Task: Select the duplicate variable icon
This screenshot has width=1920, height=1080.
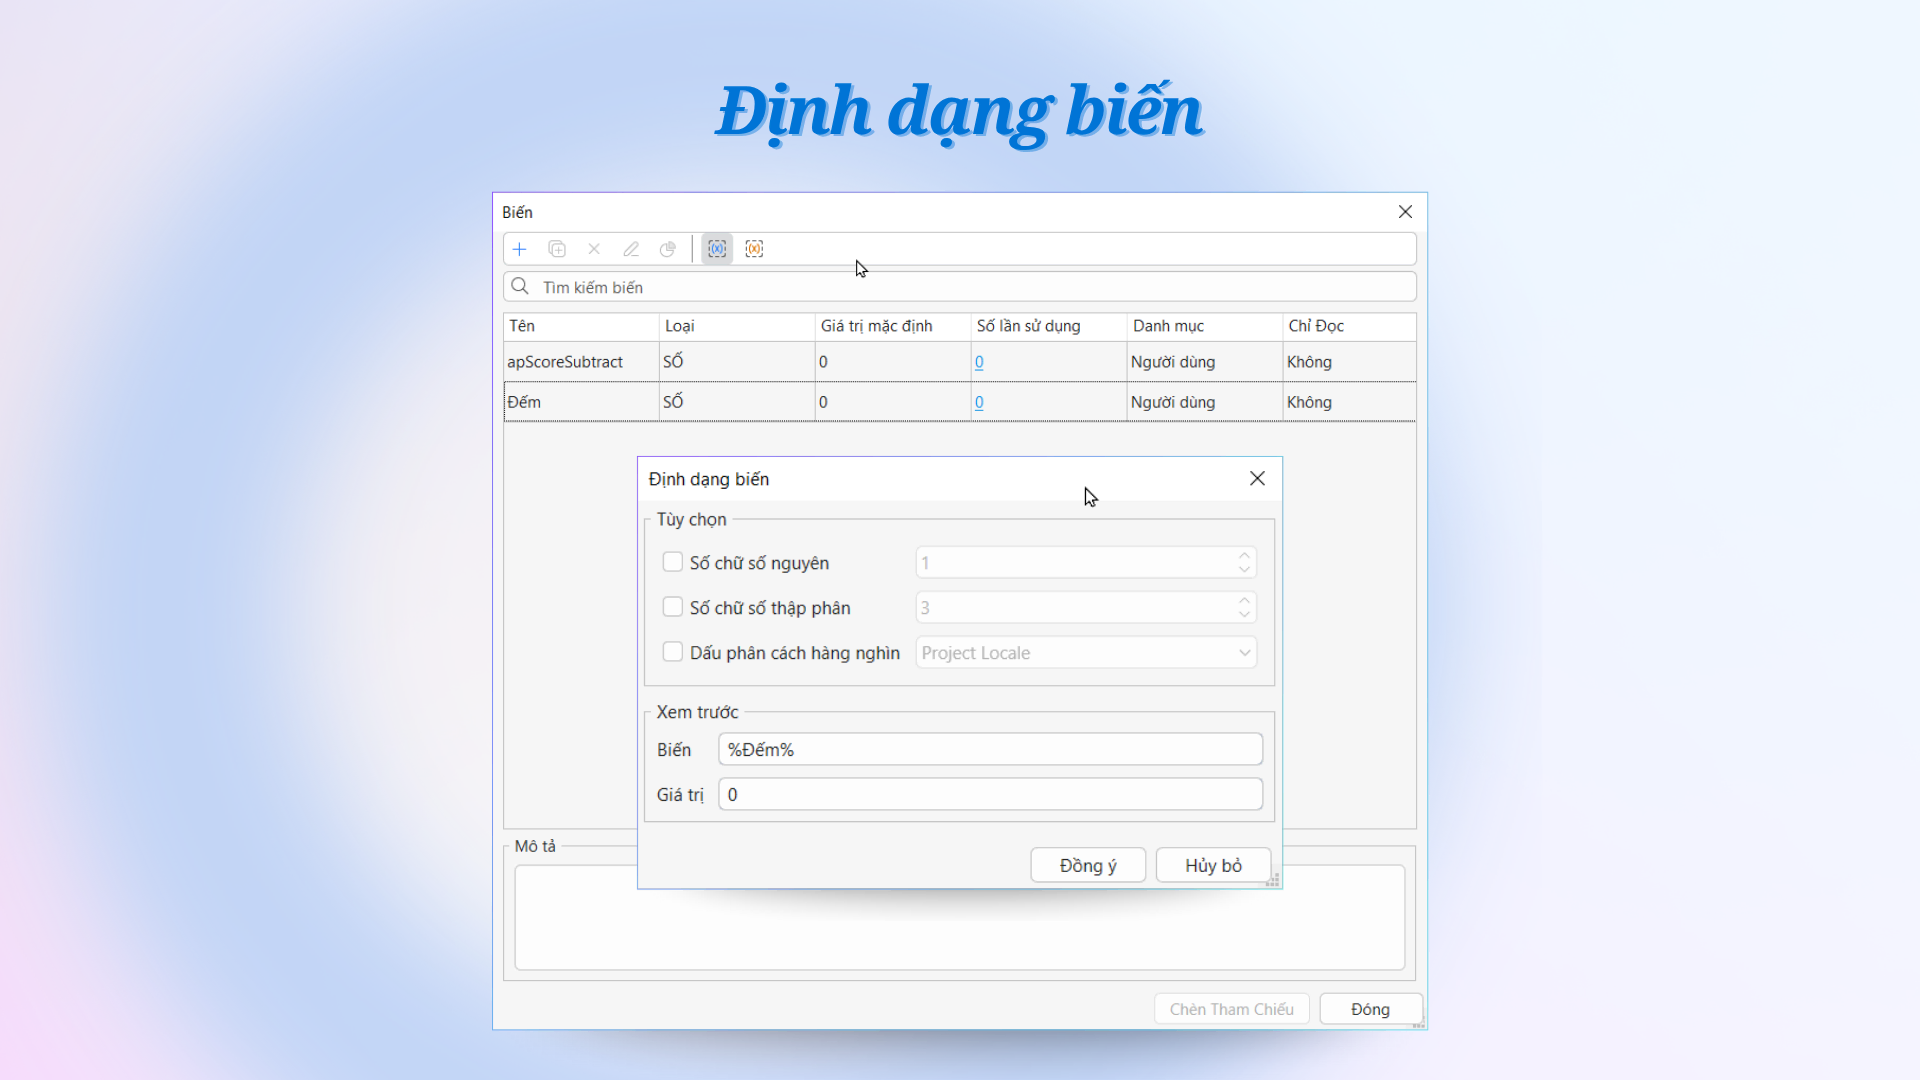Action: tap(557, 249)
